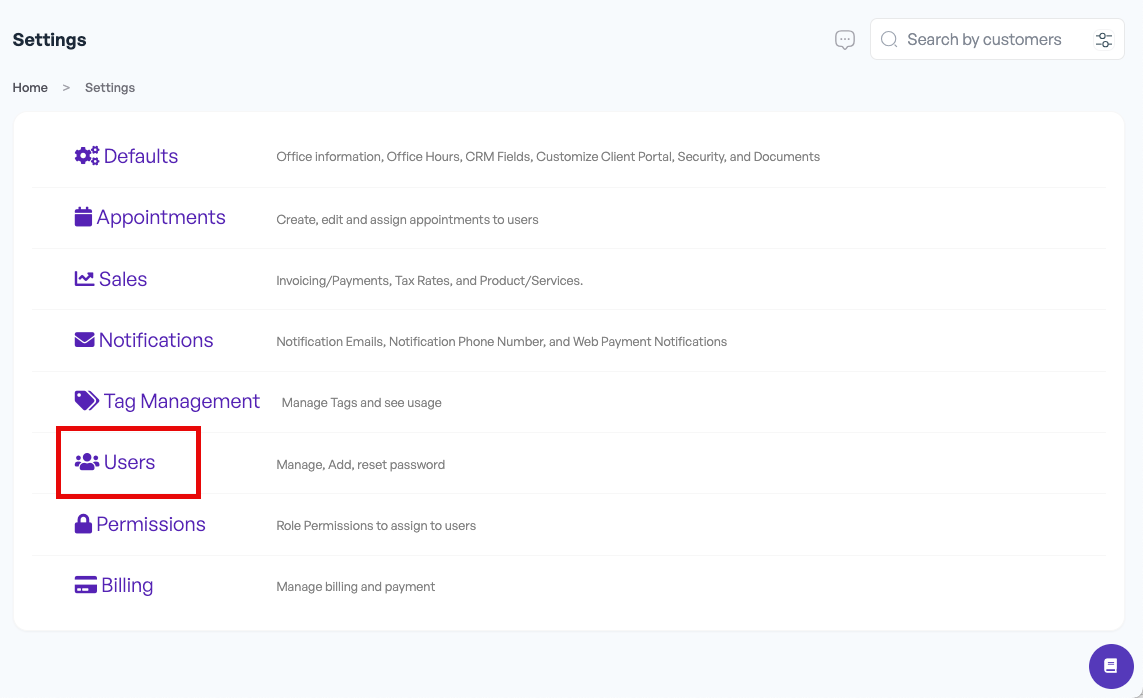Go to Home via breadcrumb

(x=30, y=87)
